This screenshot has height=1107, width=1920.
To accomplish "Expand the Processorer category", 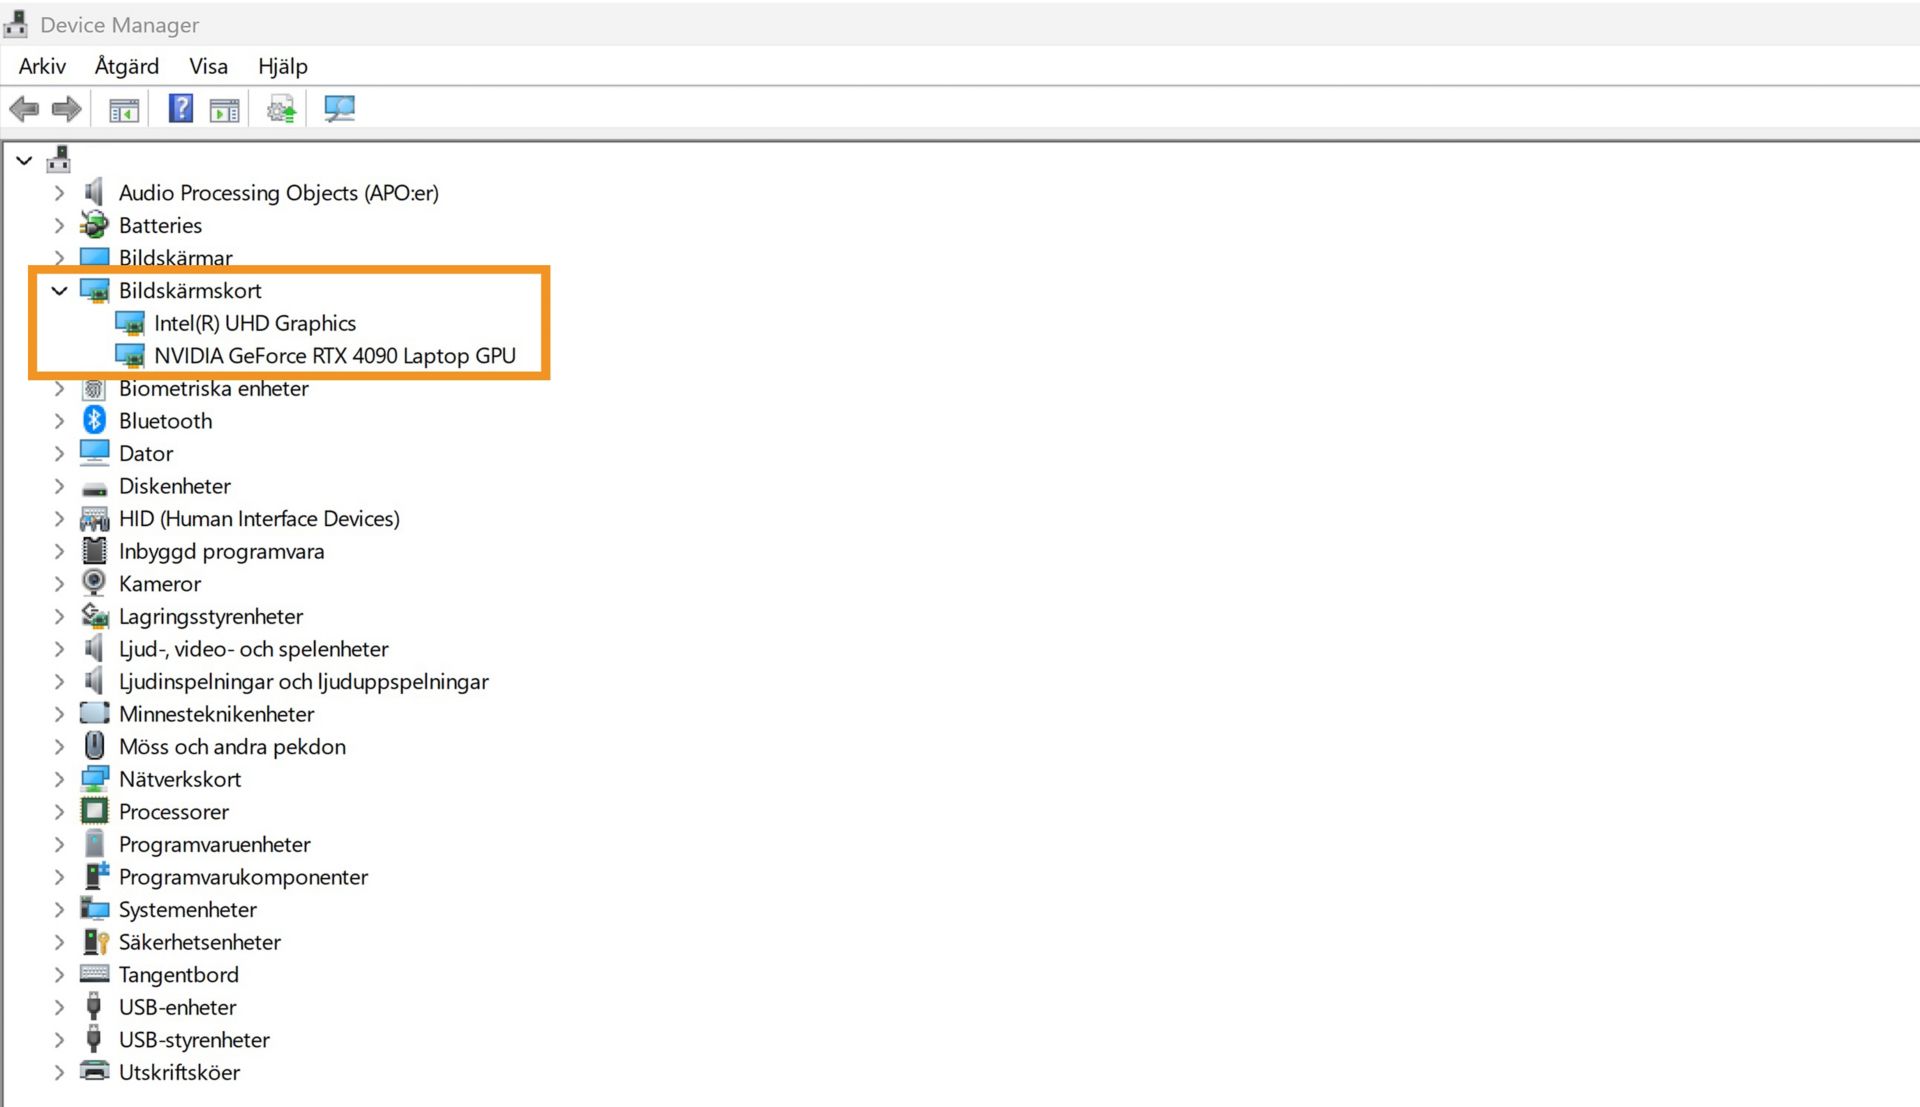I will (x=59, y=811).
